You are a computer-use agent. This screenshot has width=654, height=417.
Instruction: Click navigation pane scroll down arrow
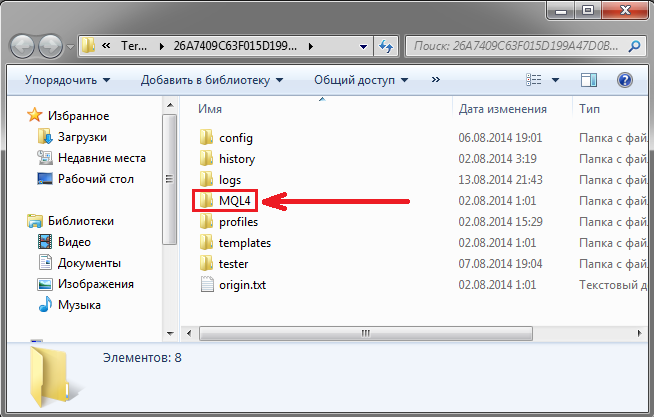coord(170,334)
